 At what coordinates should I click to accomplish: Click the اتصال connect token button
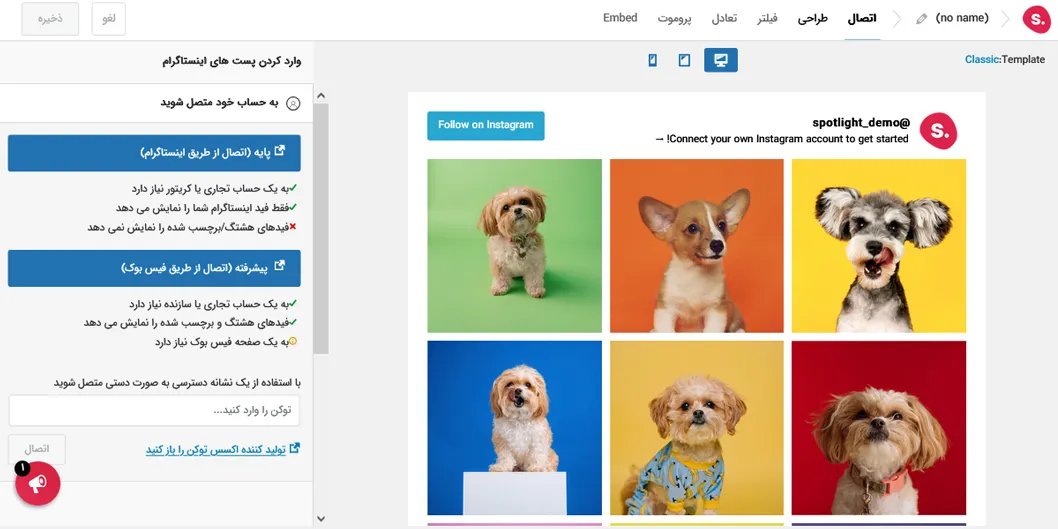[x=37, y=449]
